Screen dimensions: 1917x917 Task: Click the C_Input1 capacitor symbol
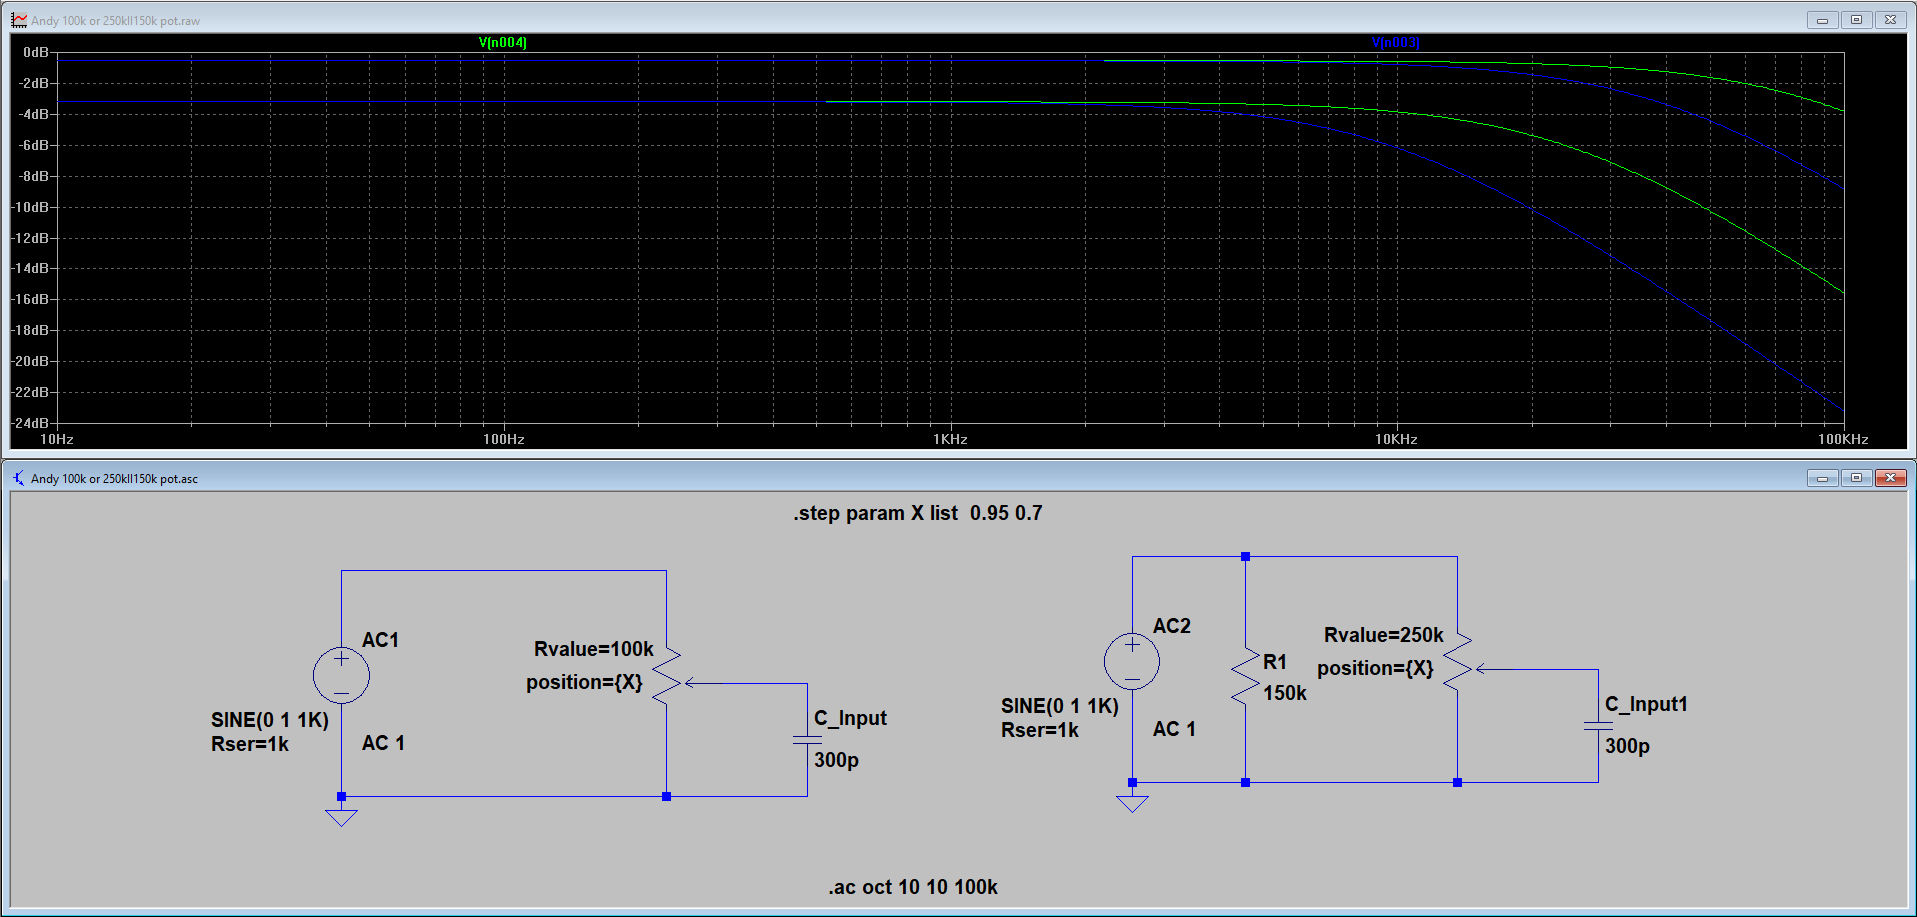point(1598,726)
